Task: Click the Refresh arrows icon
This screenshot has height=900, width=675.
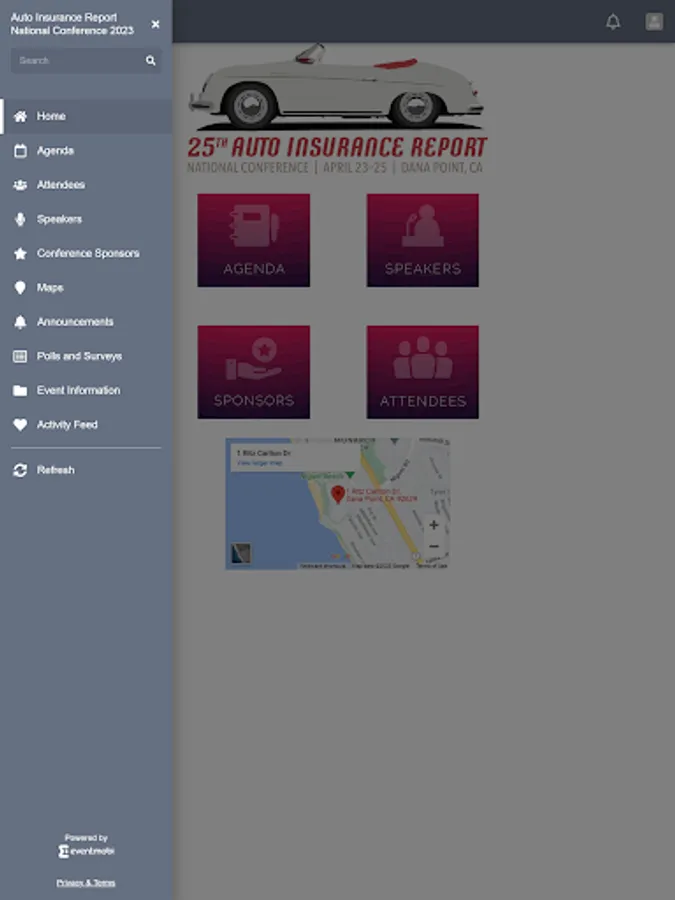Action: (x=20, y=470)
